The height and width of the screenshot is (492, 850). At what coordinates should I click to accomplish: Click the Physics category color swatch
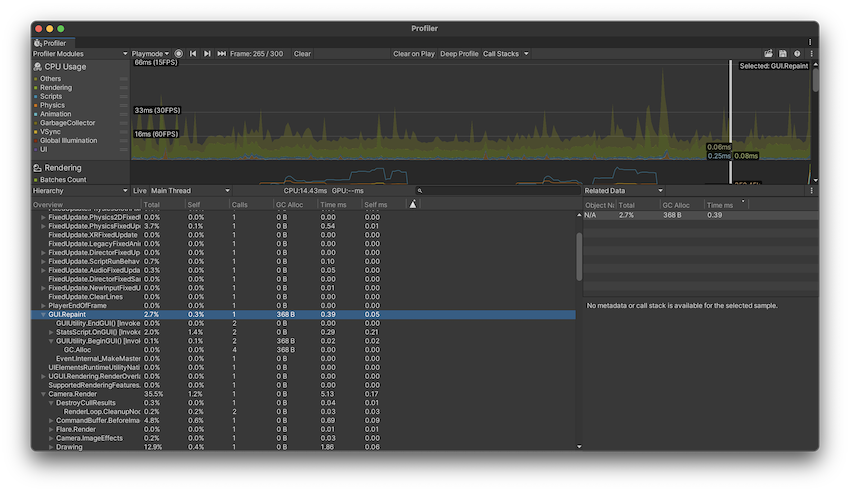(x=36, y=105)
